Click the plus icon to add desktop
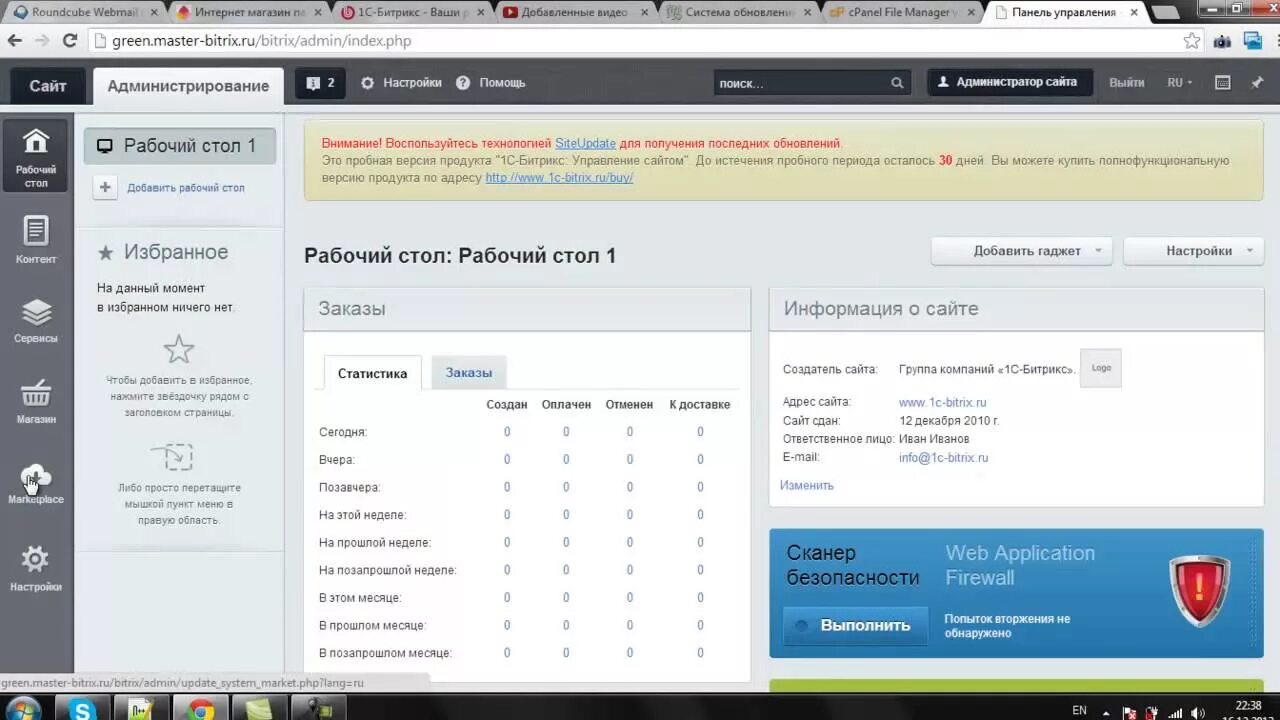Screen dimensions: 1280x720 coord(106,187)
